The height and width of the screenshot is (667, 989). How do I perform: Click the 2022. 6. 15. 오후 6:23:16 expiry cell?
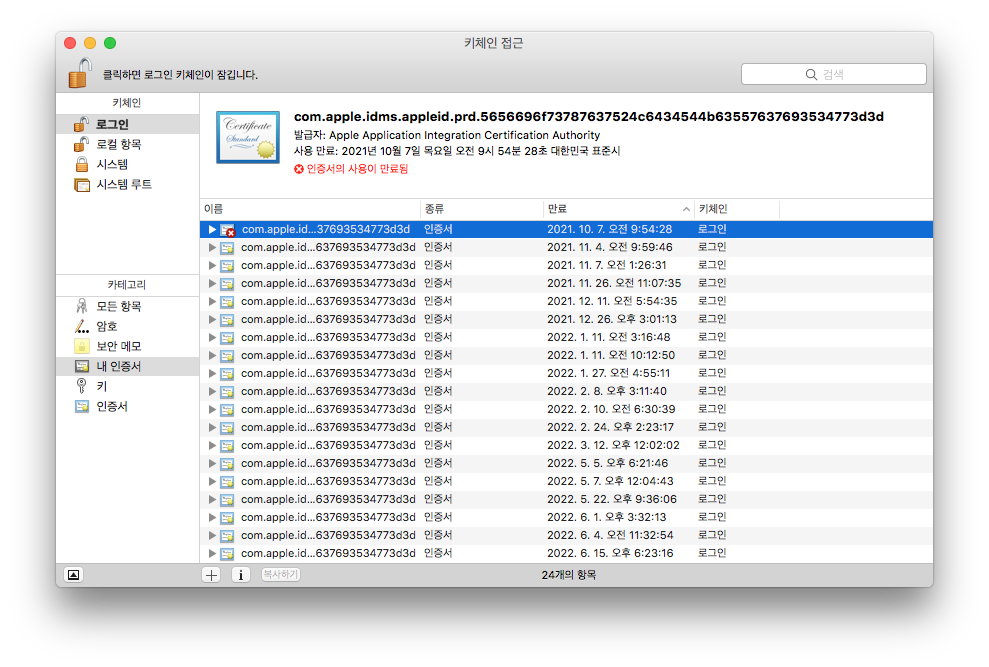point(610,553)
